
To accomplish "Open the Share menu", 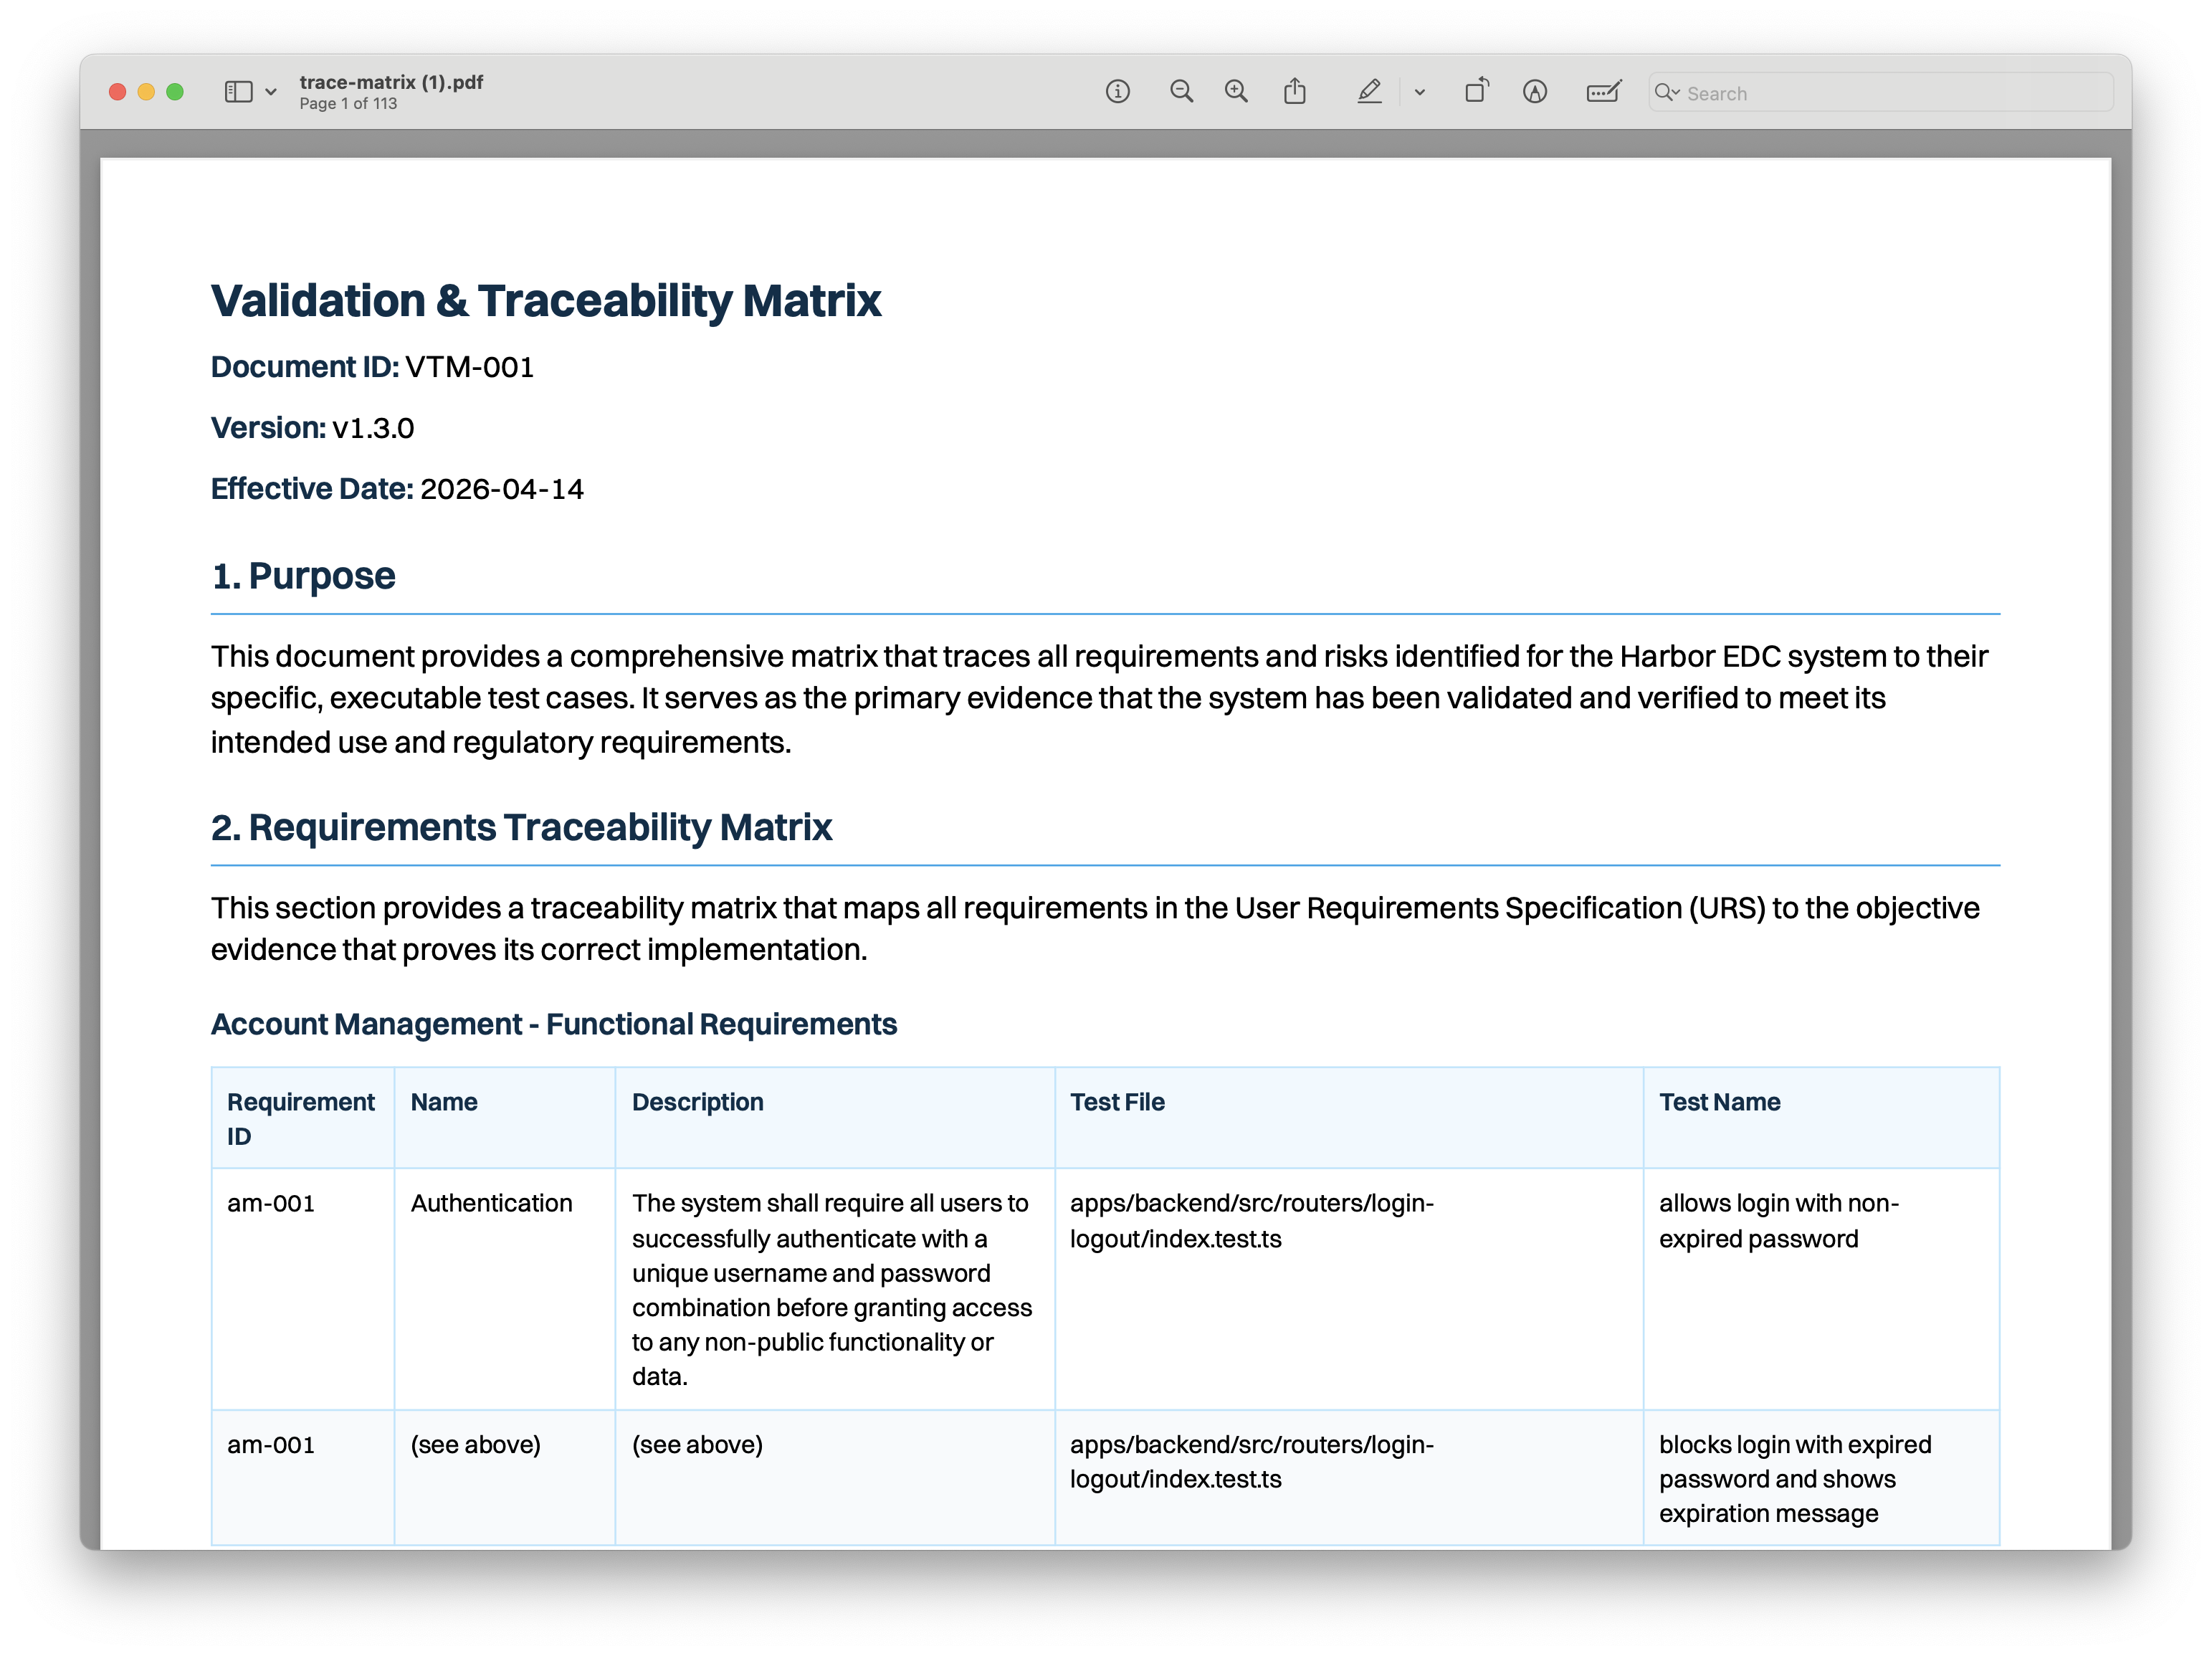I will tap(1294, 92).
